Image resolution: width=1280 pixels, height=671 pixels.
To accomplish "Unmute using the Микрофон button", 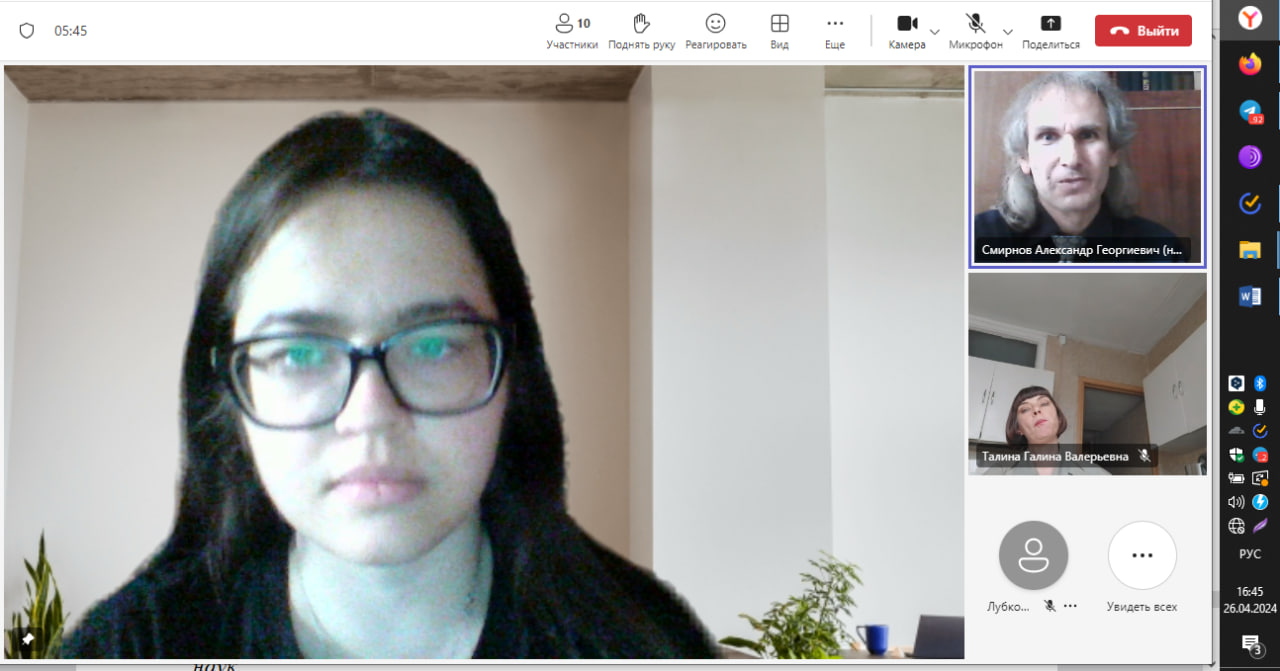I will coord(975,31).
